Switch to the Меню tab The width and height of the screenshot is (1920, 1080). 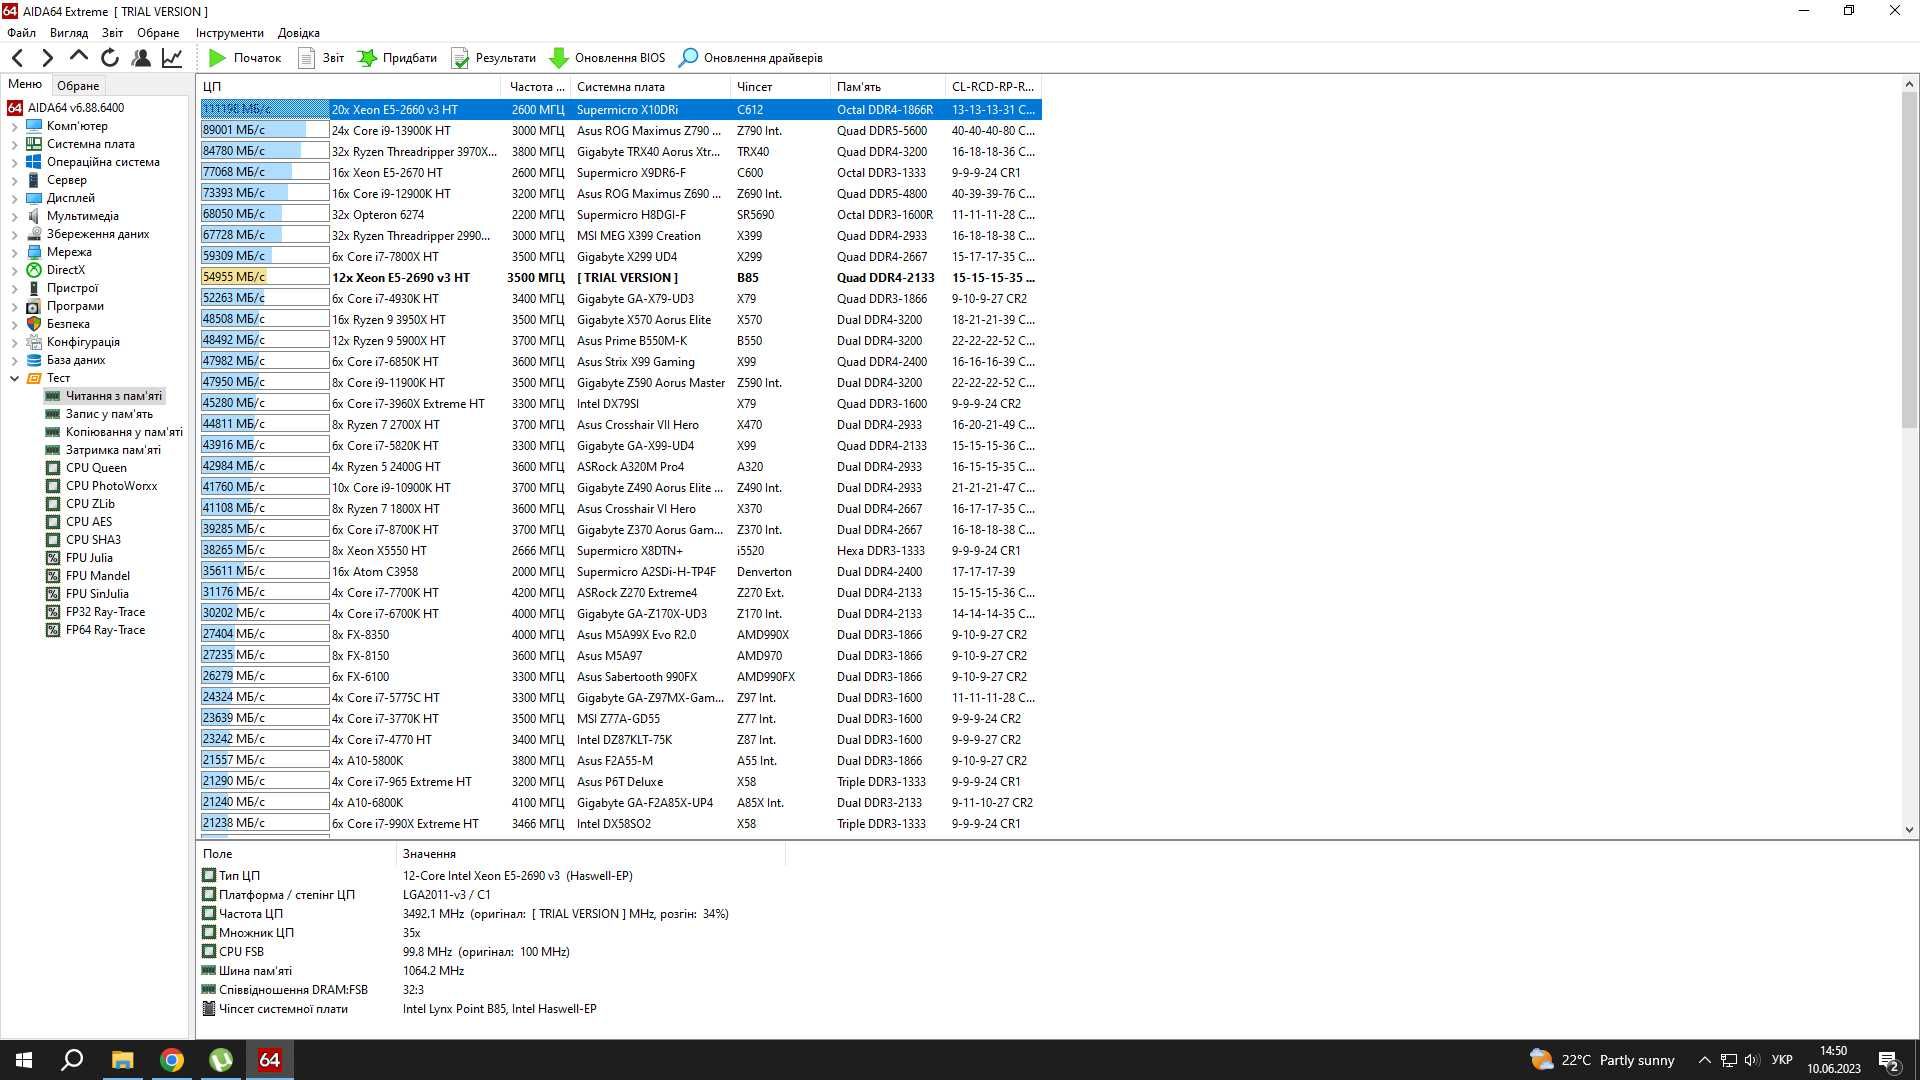click(x=25, y=84)
